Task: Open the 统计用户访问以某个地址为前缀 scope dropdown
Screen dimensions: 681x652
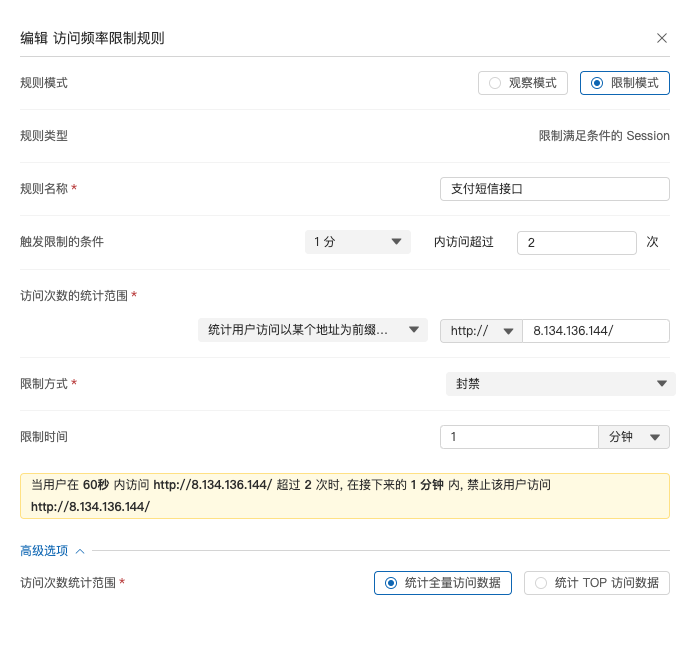Action: pyautogui.click(x=312, y=330)
